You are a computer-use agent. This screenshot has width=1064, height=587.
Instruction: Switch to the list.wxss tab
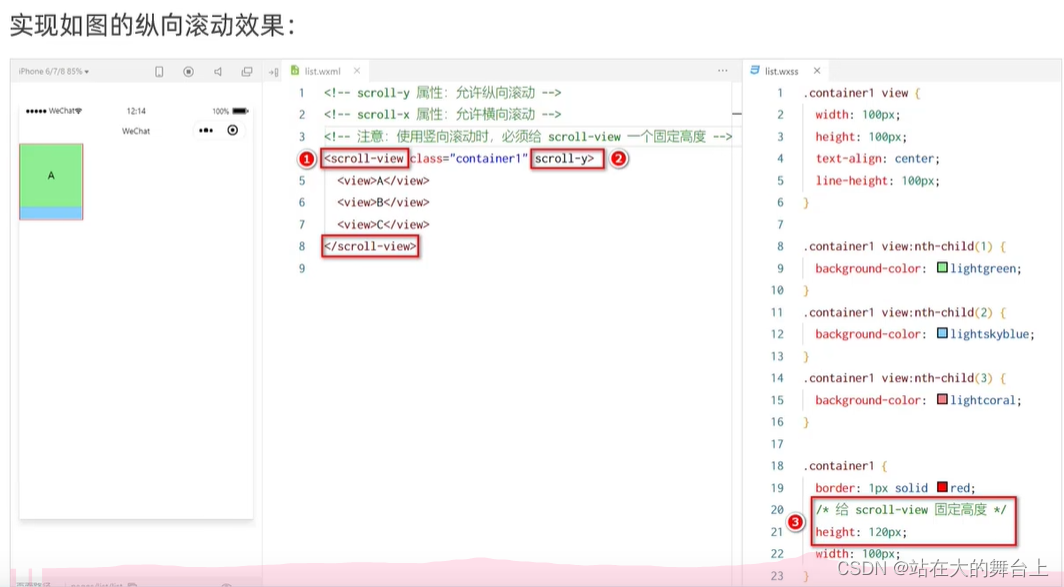click(x=782, y=71)
